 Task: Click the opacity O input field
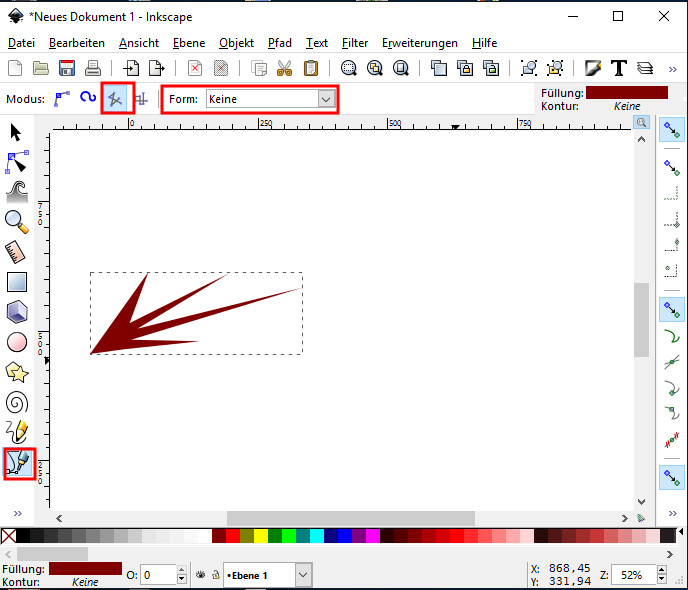(x=158, y=575)
